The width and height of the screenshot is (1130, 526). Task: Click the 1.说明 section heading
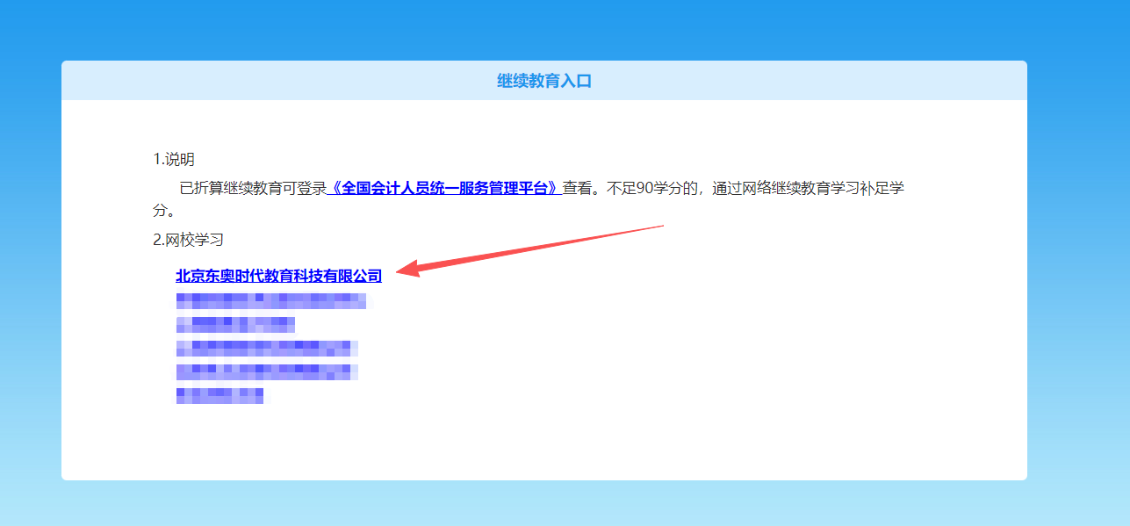[x=173, y=159]
